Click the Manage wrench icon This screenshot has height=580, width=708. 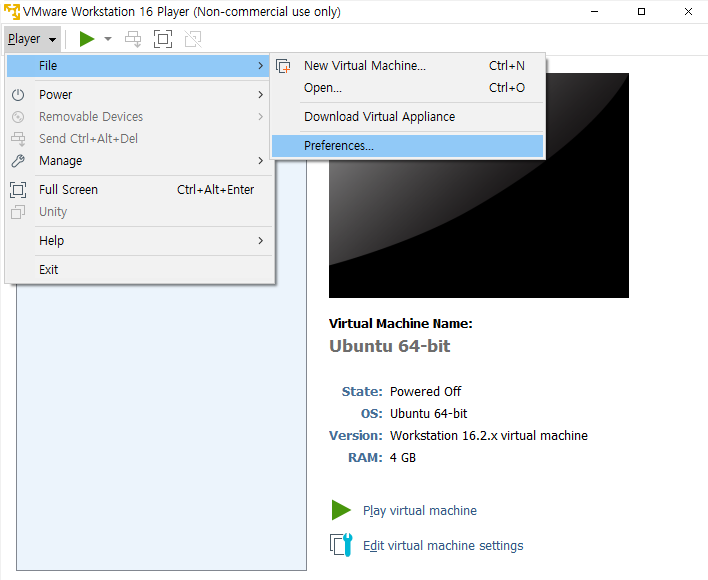18,161
